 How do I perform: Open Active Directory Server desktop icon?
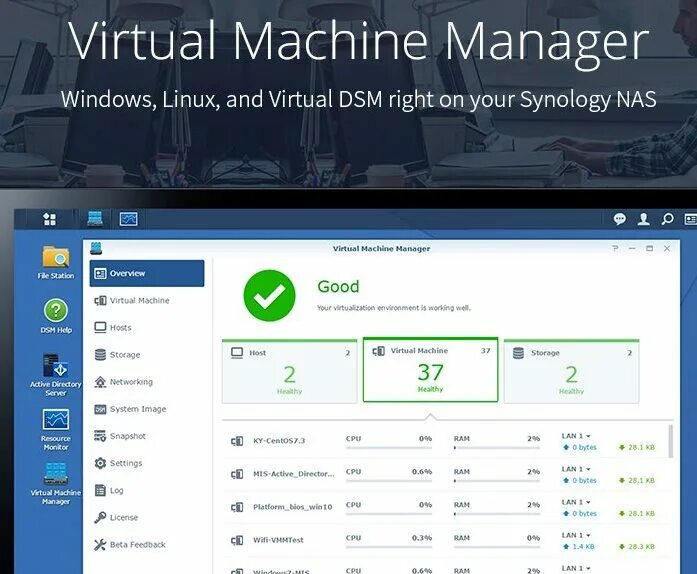pyautogui.click(x=56, y=375)
